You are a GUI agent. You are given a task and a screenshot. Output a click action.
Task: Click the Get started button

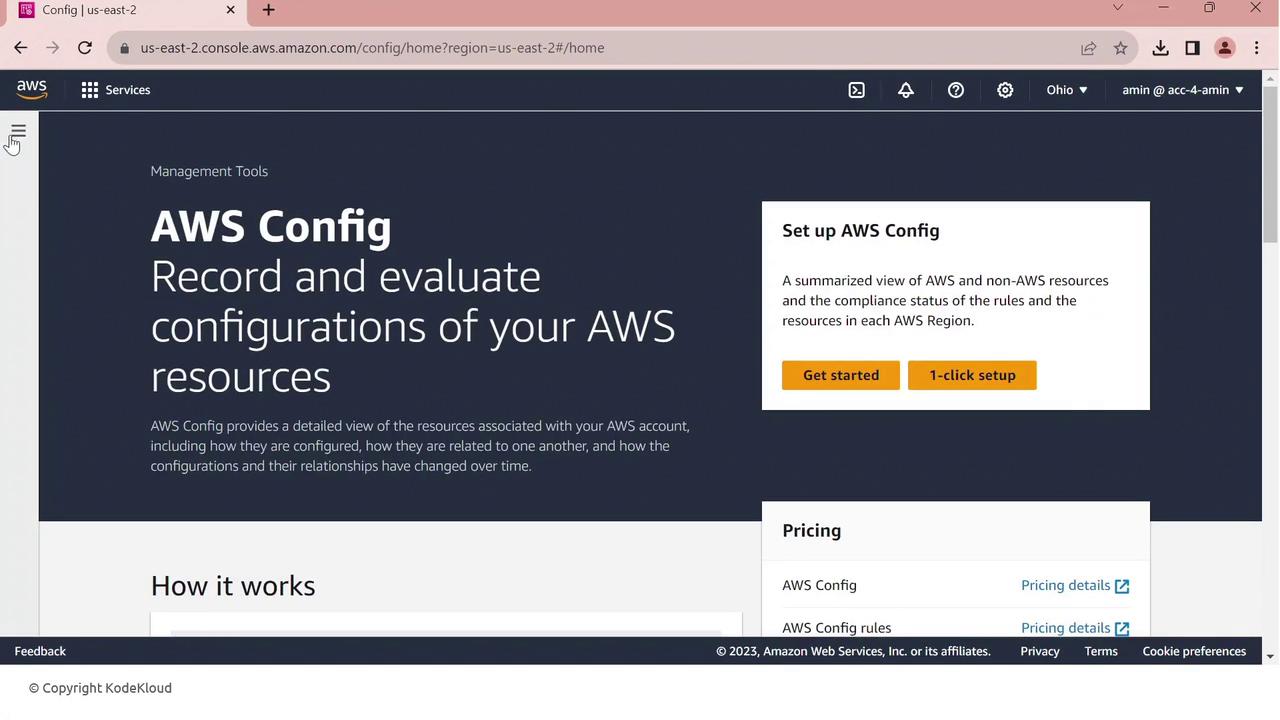click(840, 375)
